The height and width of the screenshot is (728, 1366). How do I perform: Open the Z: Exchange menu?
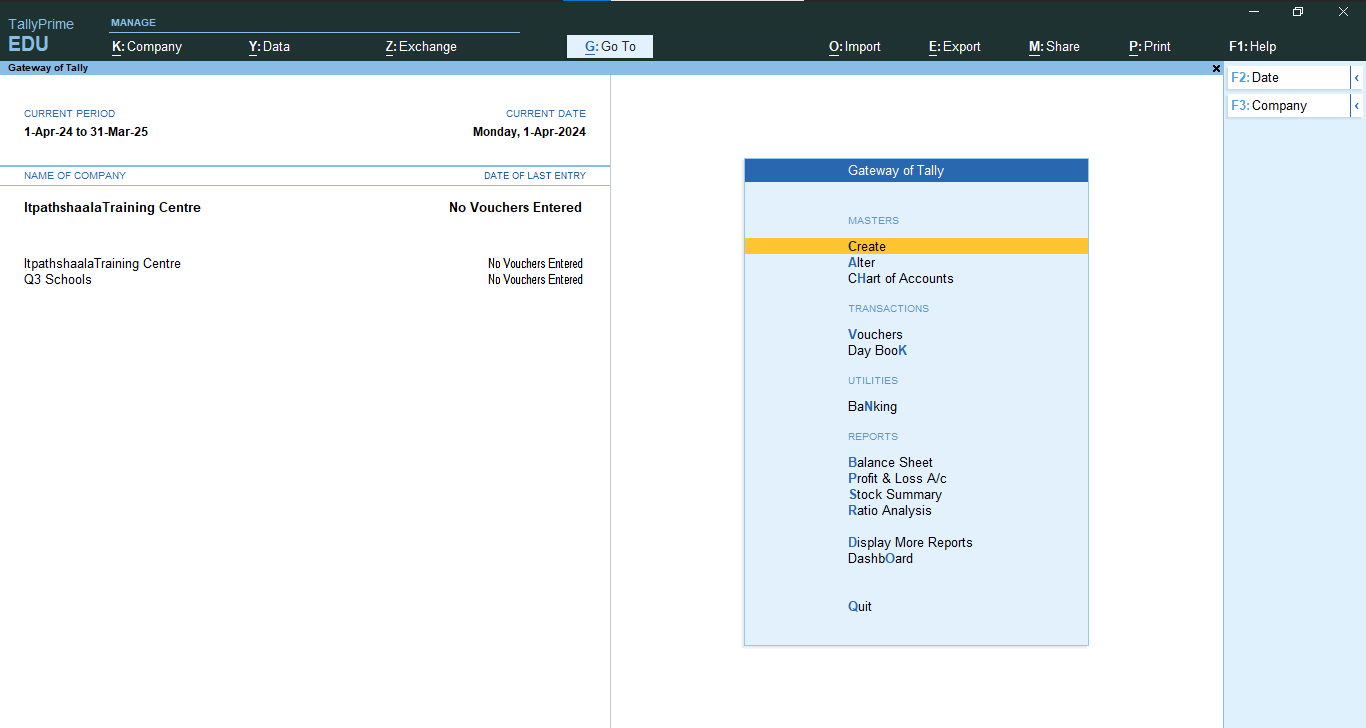click(x=421, y=46)
